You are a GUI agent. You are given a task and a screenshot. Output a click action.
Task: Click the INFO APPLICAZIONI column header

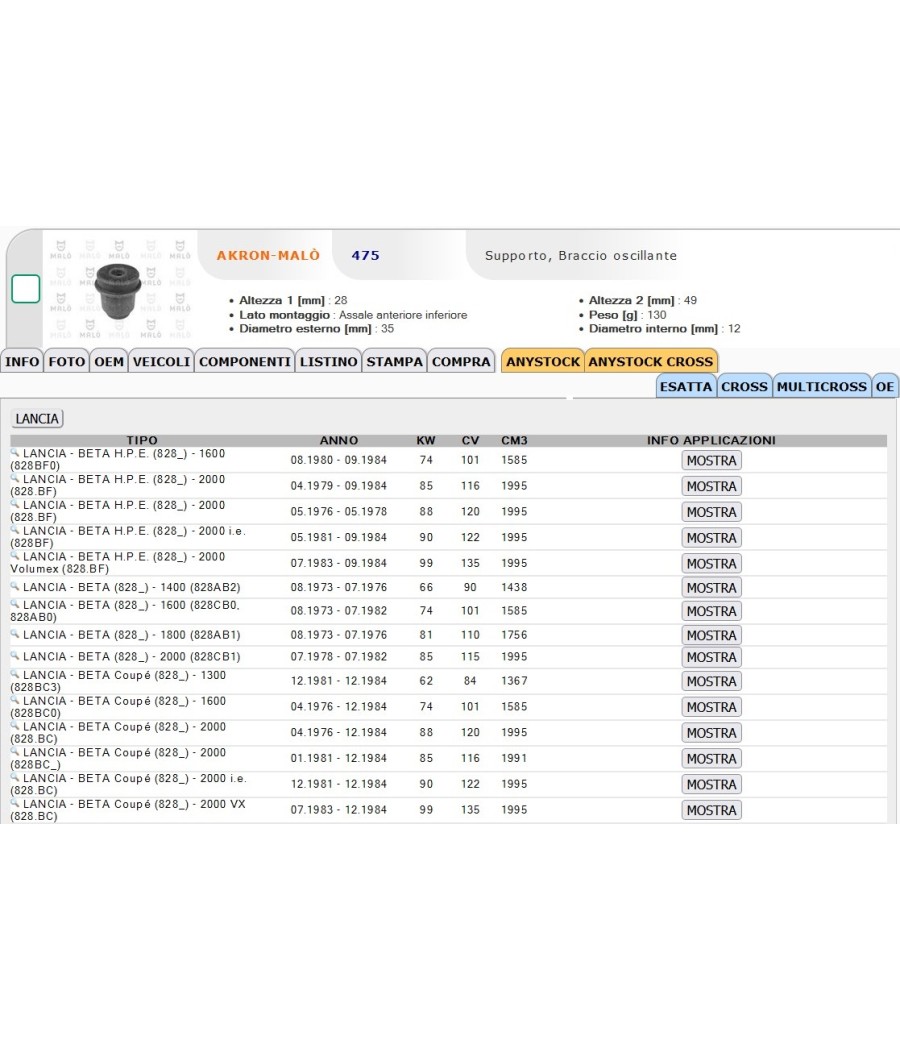(711, 441)
